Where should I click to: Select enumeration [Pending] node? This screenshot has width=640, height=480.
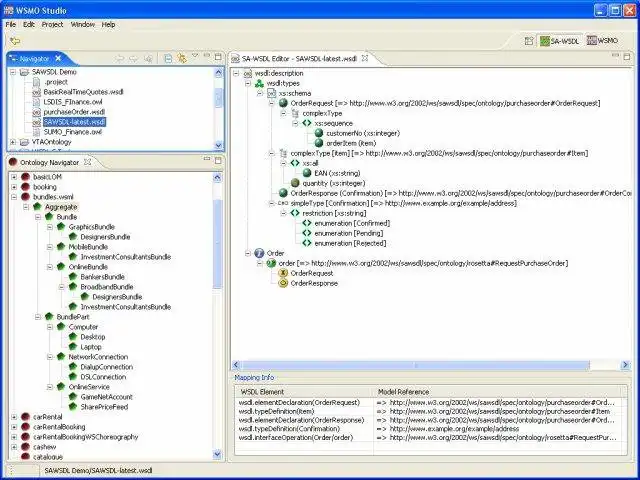click(x=349, y=233)
